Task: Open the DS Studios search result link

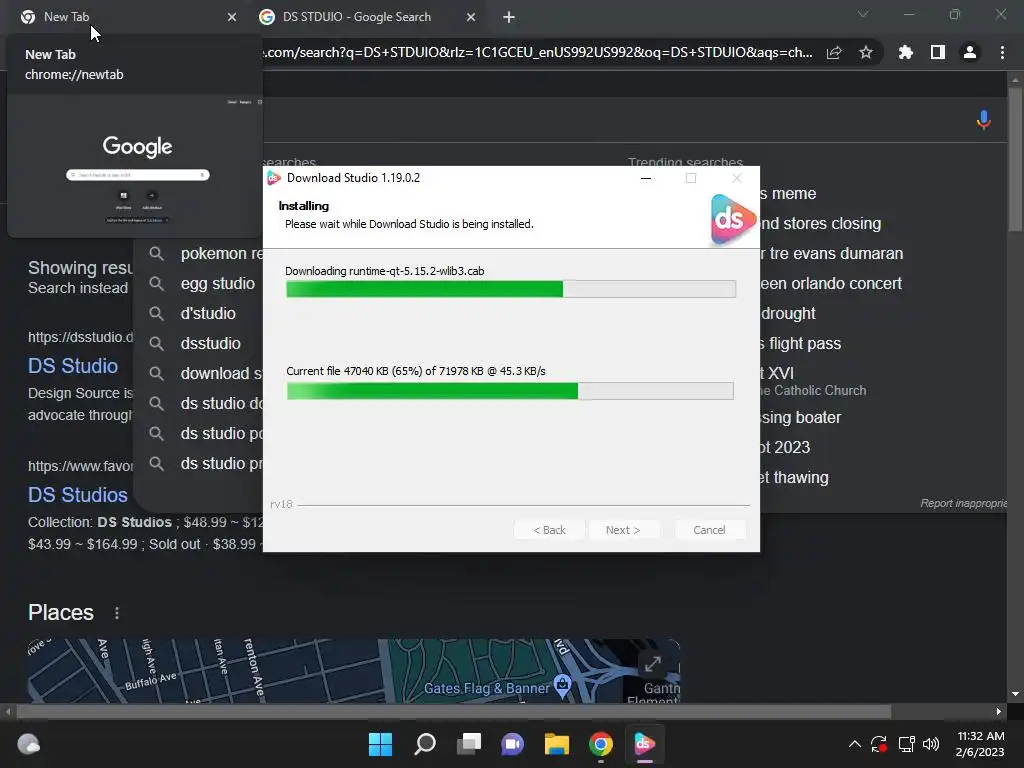Action: pos(77,495)
